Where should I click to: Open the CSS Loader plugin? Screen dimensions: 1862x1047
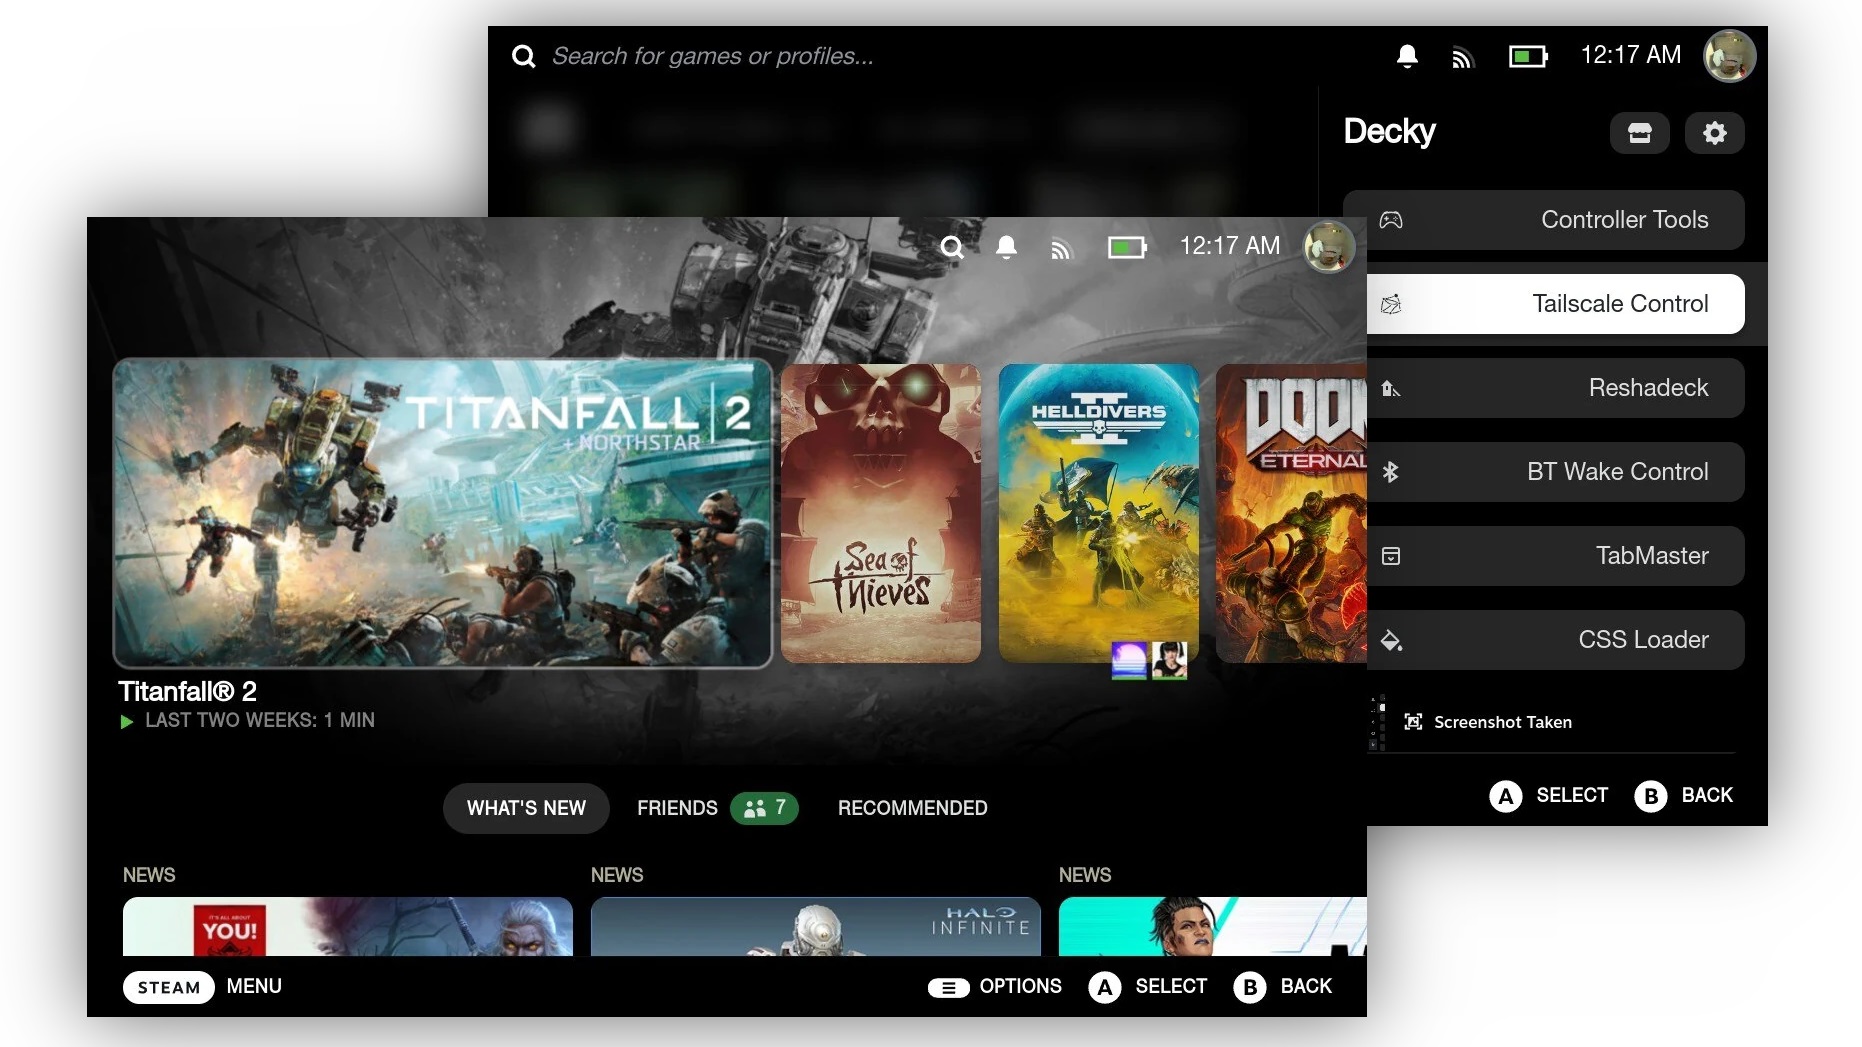[1555, 640]
